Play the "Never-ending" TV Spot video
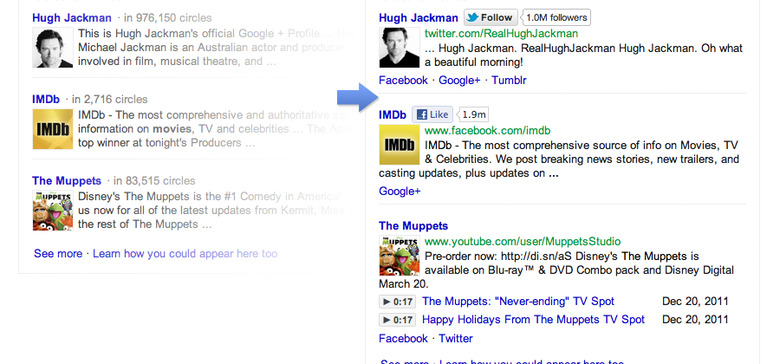The height and width of the screenshot is (364, 780). point(396,301)
